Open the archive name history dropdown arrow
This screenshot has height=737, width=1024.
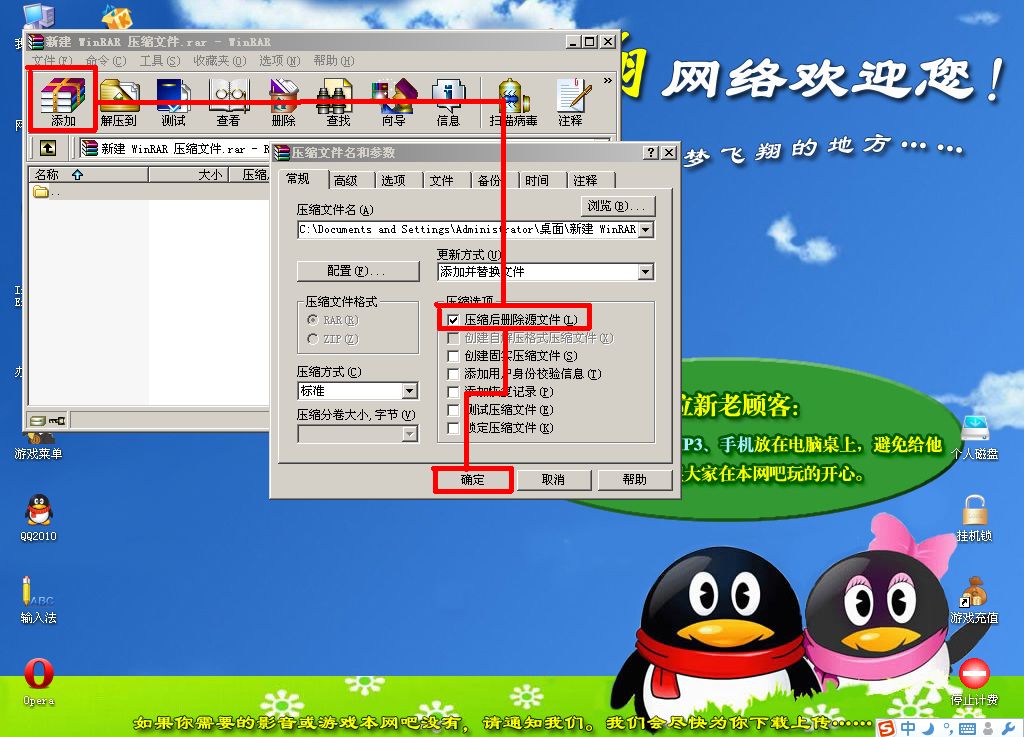pyautogui.click(x=647, y=229)
